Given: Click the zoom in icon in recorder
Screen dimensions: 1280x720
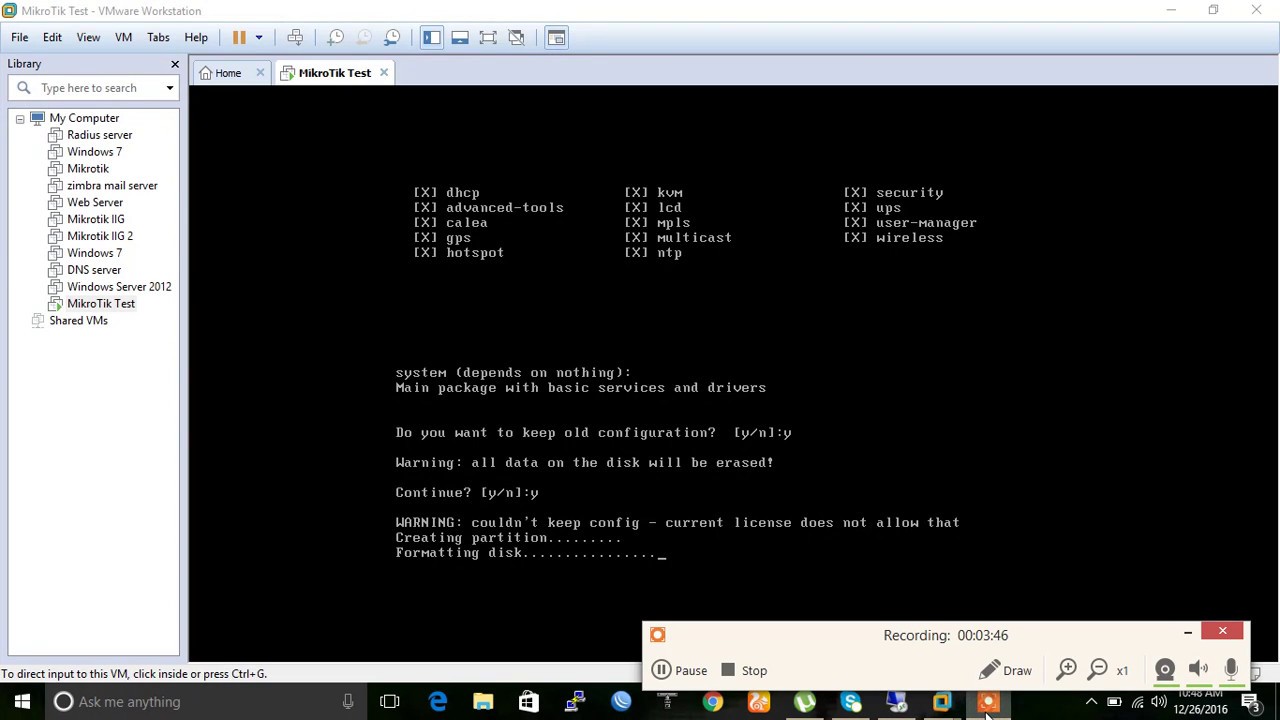Looking at the screenshot, I should (1067, 670).
